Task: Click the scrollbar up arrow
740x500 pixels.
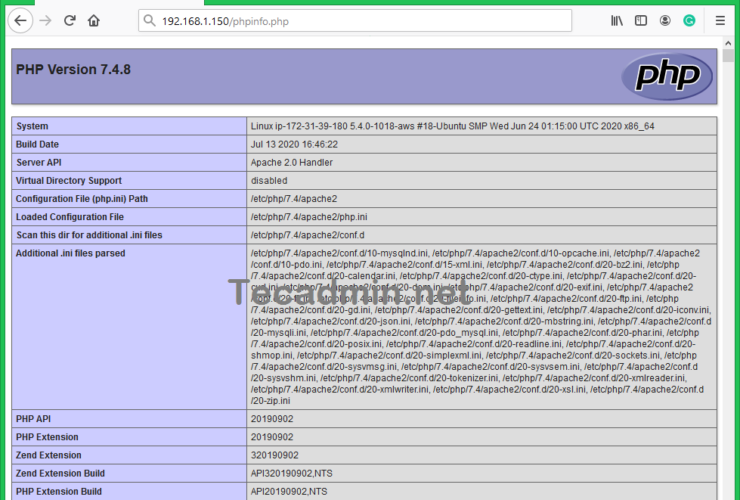Action: point(730,43)
